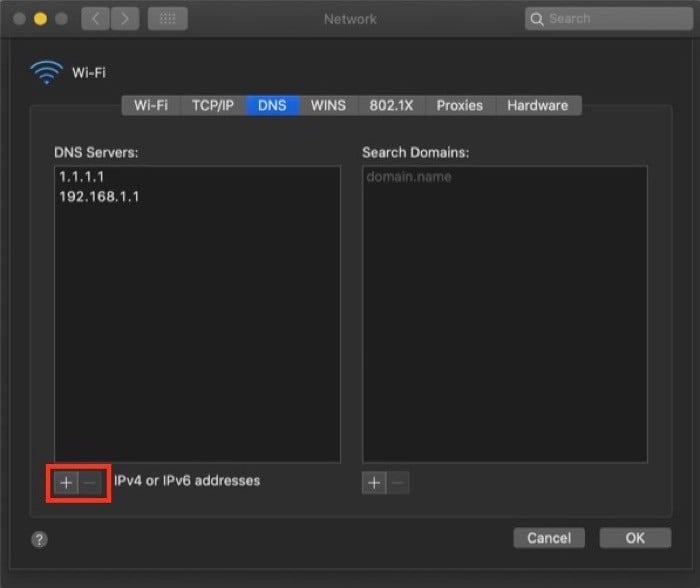The height and width of the screenshot is (588, 700).
Task: Open the Hardware tab
Action: pos(538,105)
